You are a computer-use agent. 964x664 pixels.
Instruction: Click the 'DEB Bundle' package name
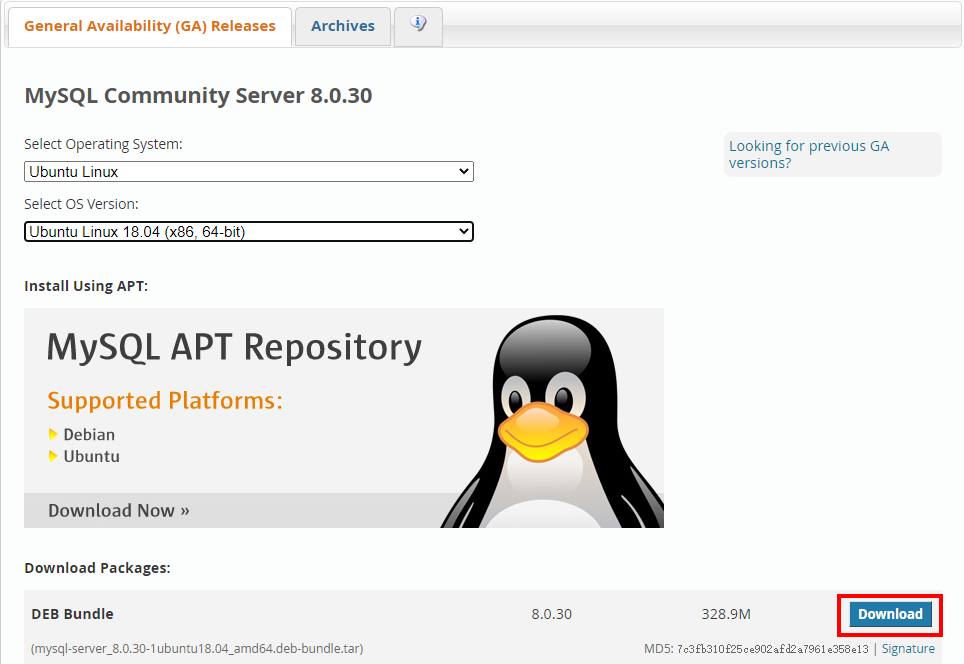pos(73,614)
